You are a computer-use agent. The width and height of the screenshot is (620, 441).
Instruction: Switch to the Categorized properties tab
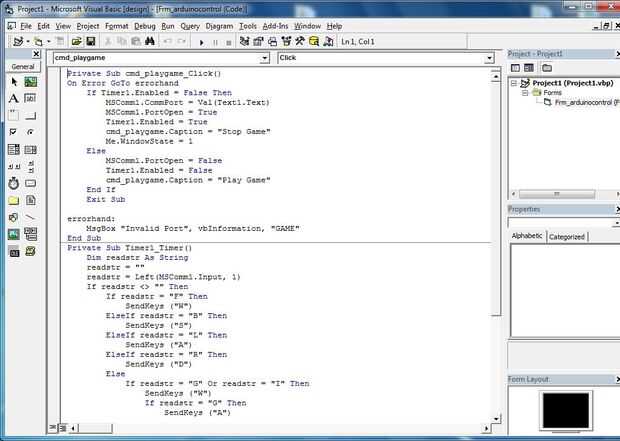567,237
